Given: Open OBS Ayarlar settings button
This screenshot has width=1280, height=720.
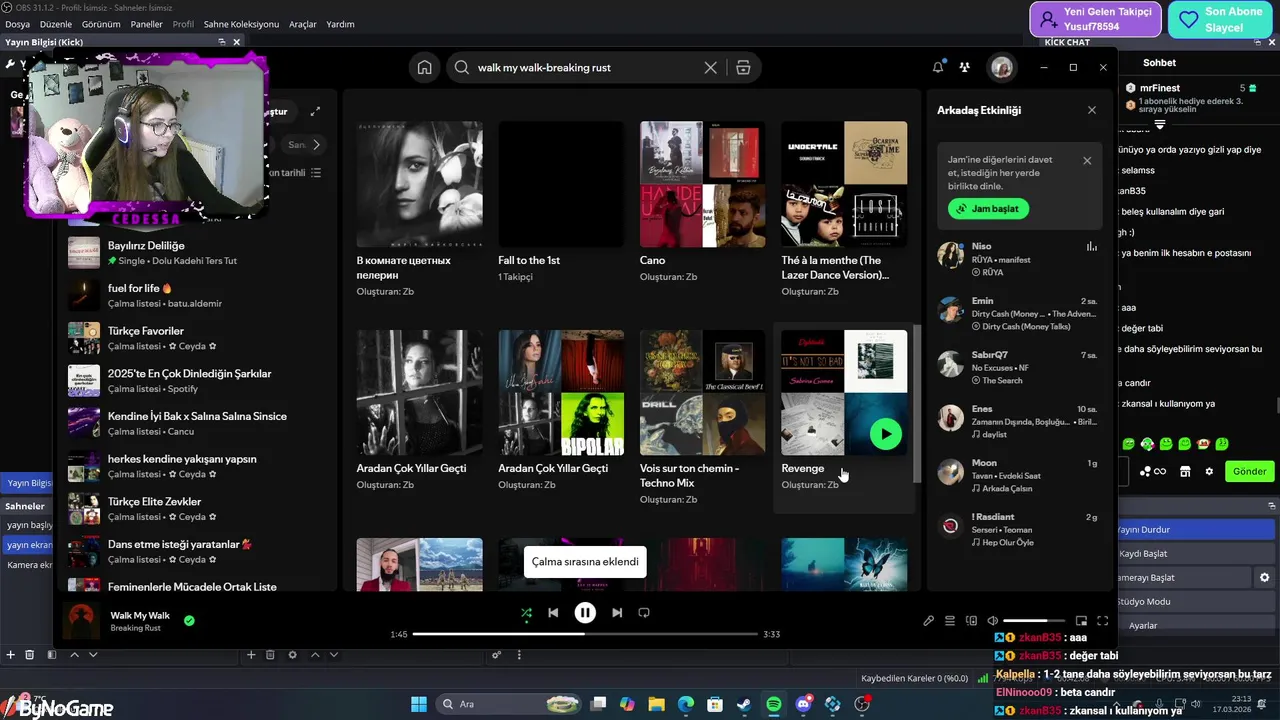Looking at the screenshot, I should (x=1195, y=625).
